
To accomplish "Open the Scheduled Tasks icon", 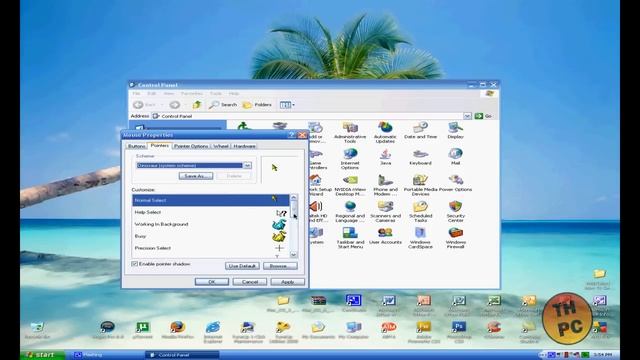I will coord(420,212).
